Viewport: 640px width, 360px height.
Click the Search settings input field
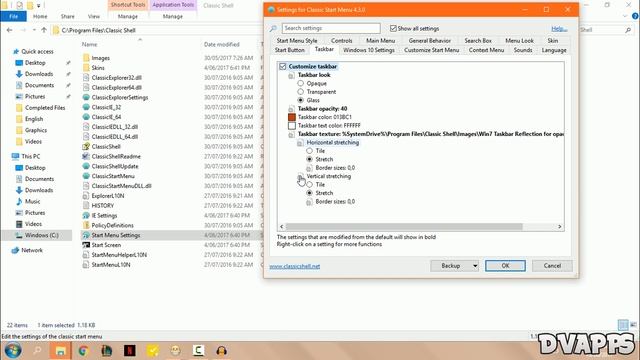point(331,28)
